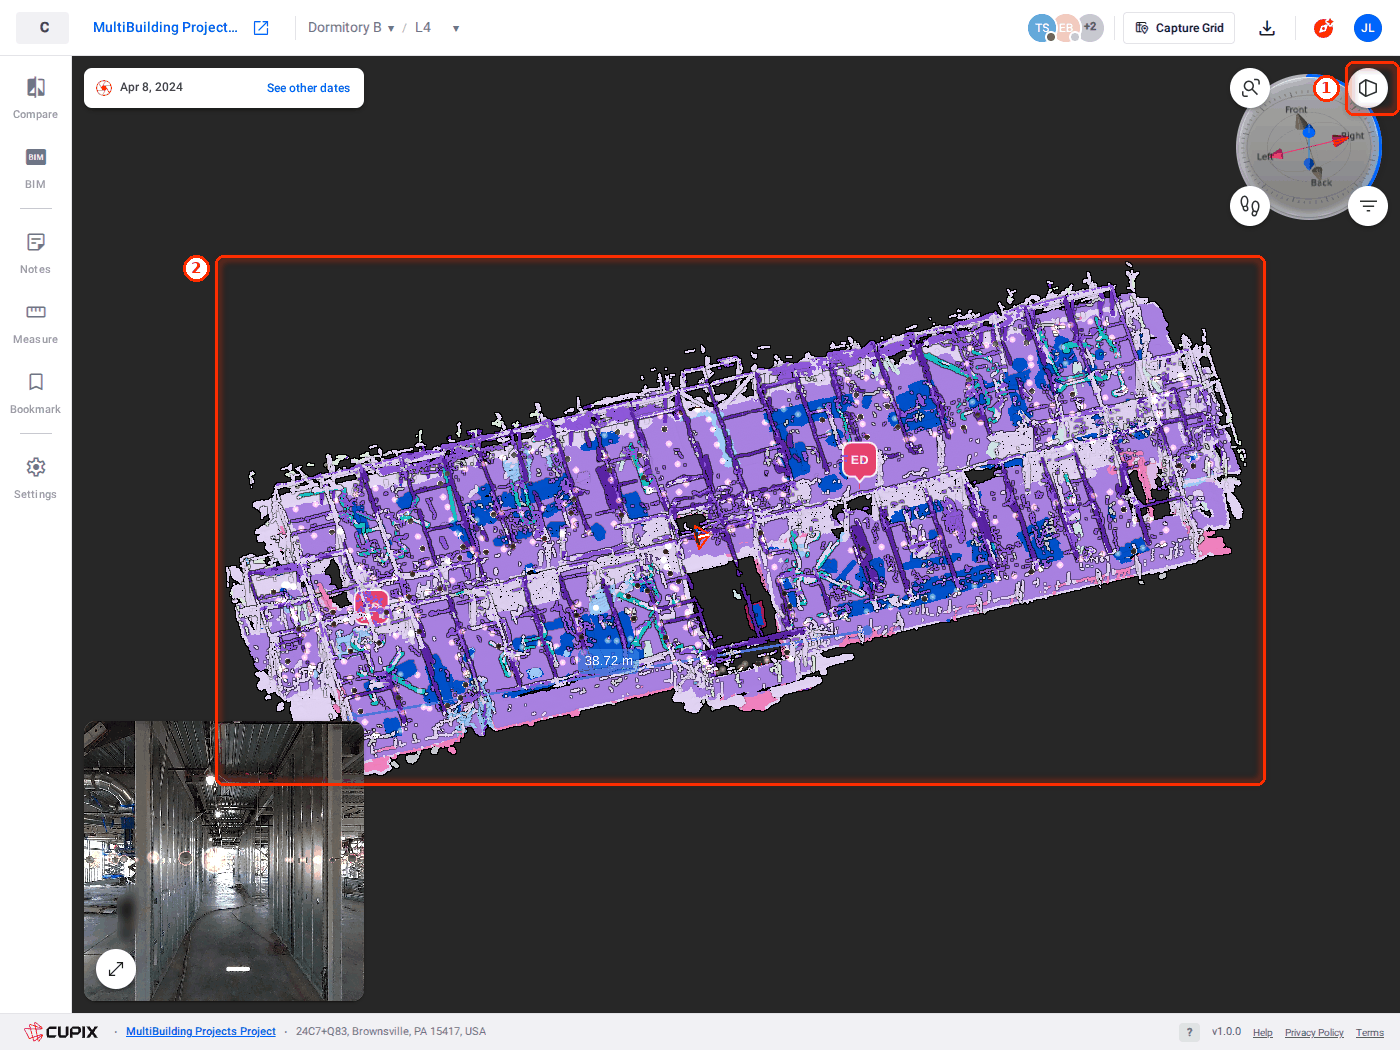The height and width of the screenshot is (1050, 1400).
Task: Click the ED annotation marker on the point cloud
Action: click(859, 461)
